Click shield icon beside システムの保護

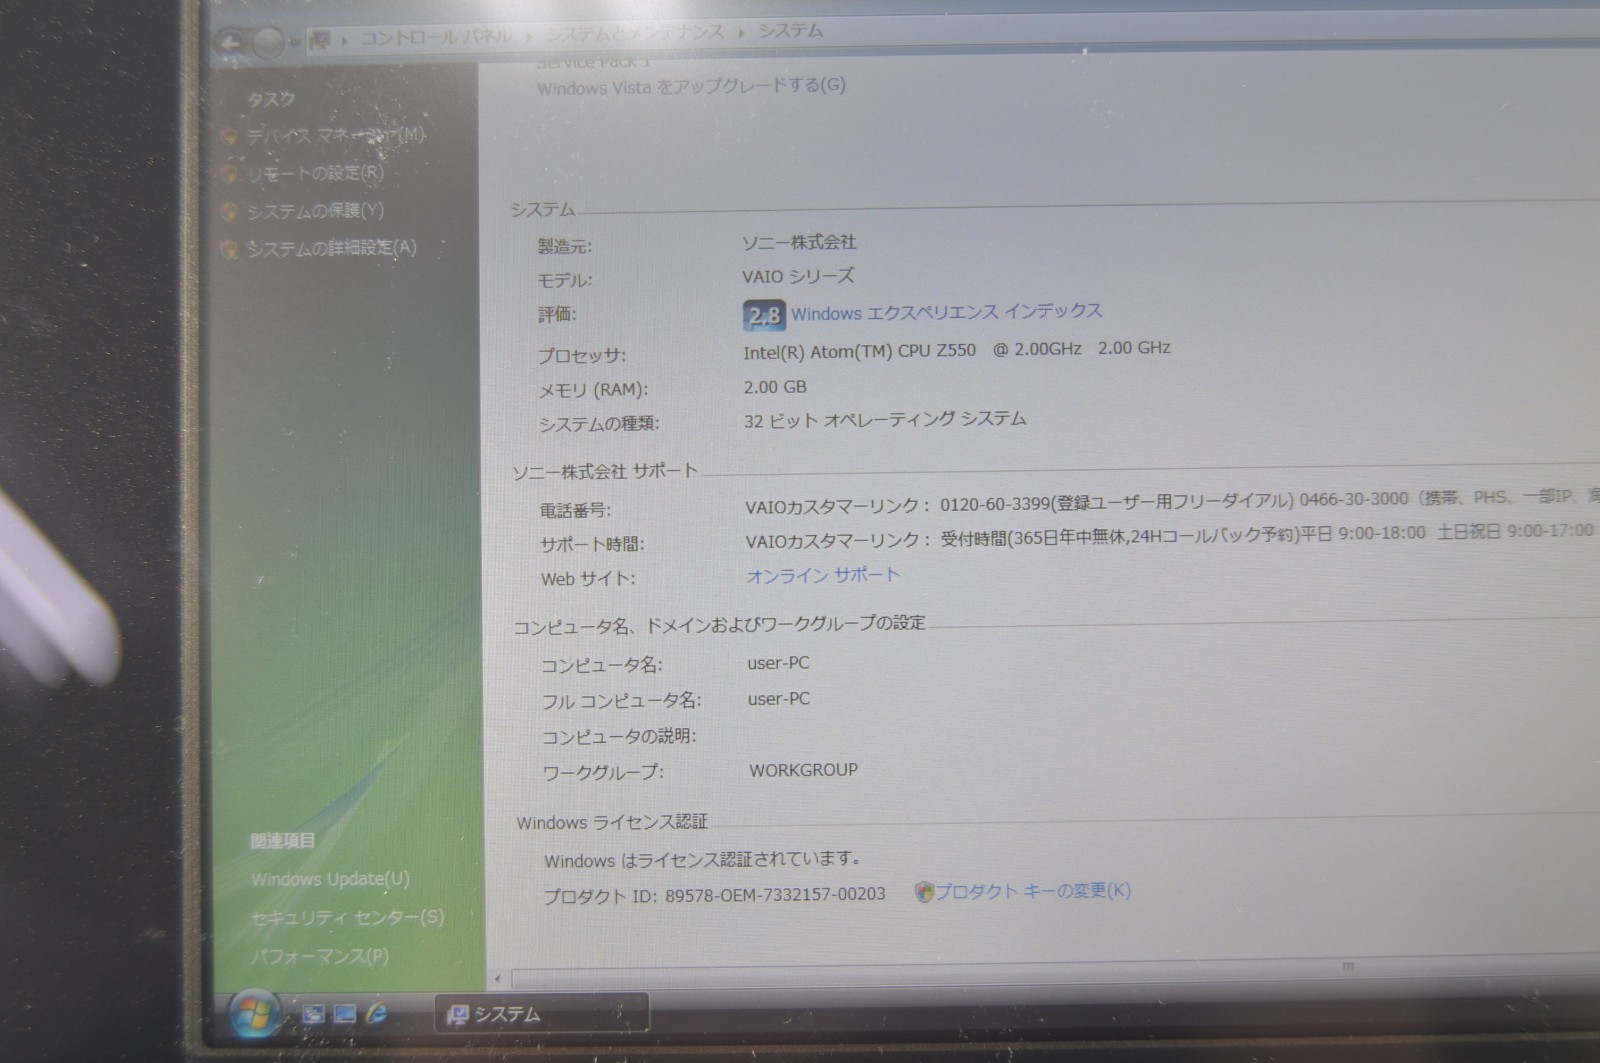click(229, 212)
